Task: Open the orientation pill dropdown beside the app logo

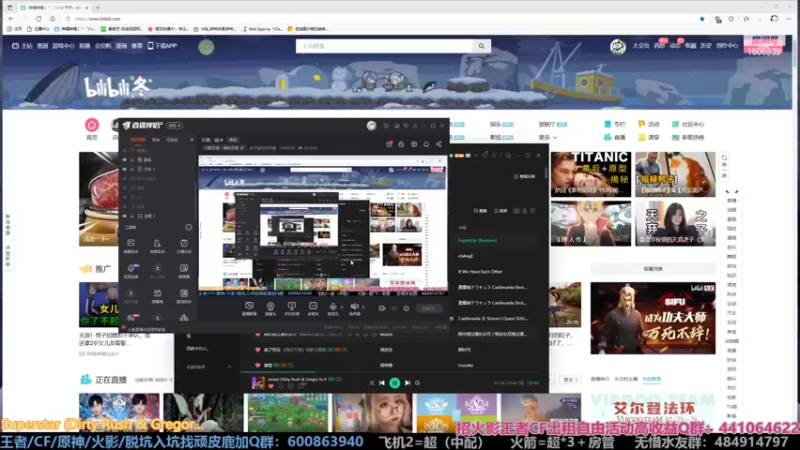Action: click(x=174, y=126)
